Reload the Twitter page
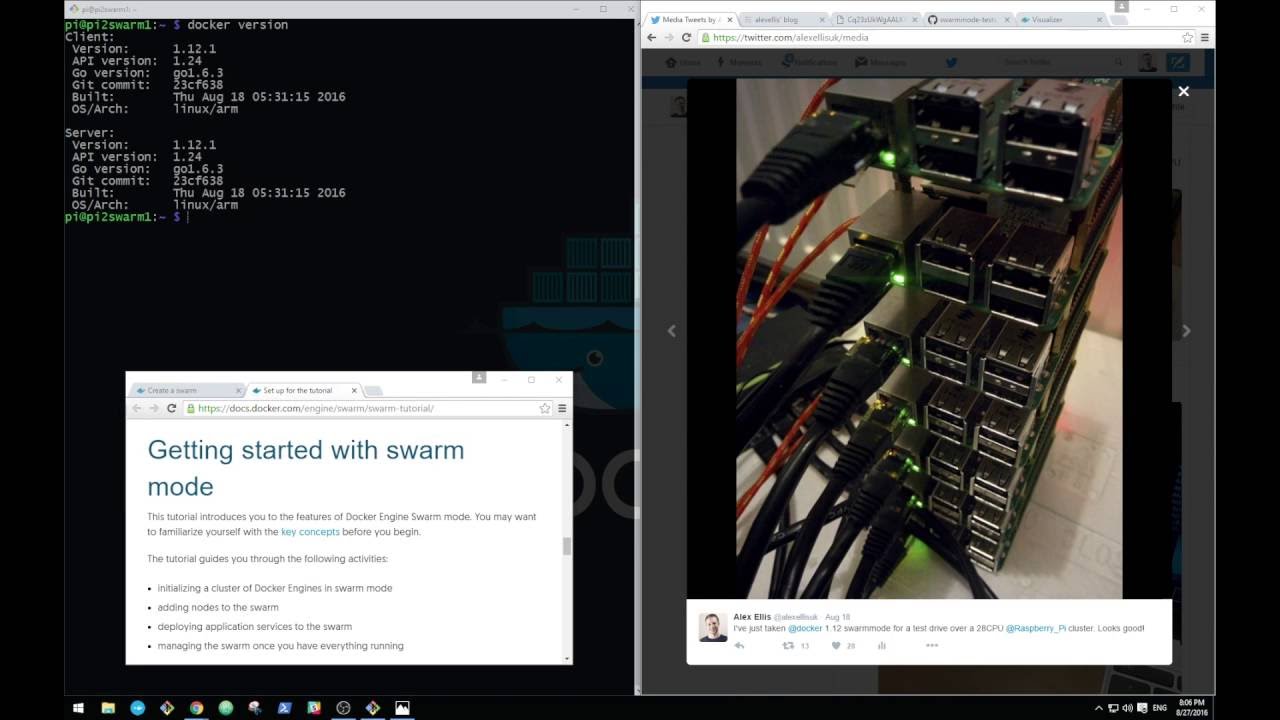The width and height of the screenshot is (1280, 720). click(686, 37)
